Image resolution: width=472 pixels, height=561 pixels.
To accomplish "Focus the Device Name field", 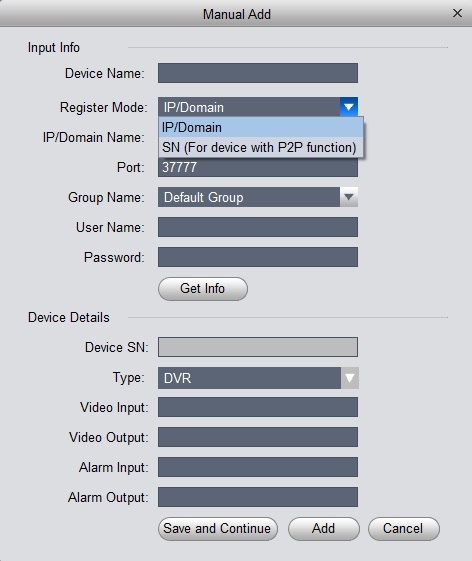I will pyautogui.click(x=258, y=73).
